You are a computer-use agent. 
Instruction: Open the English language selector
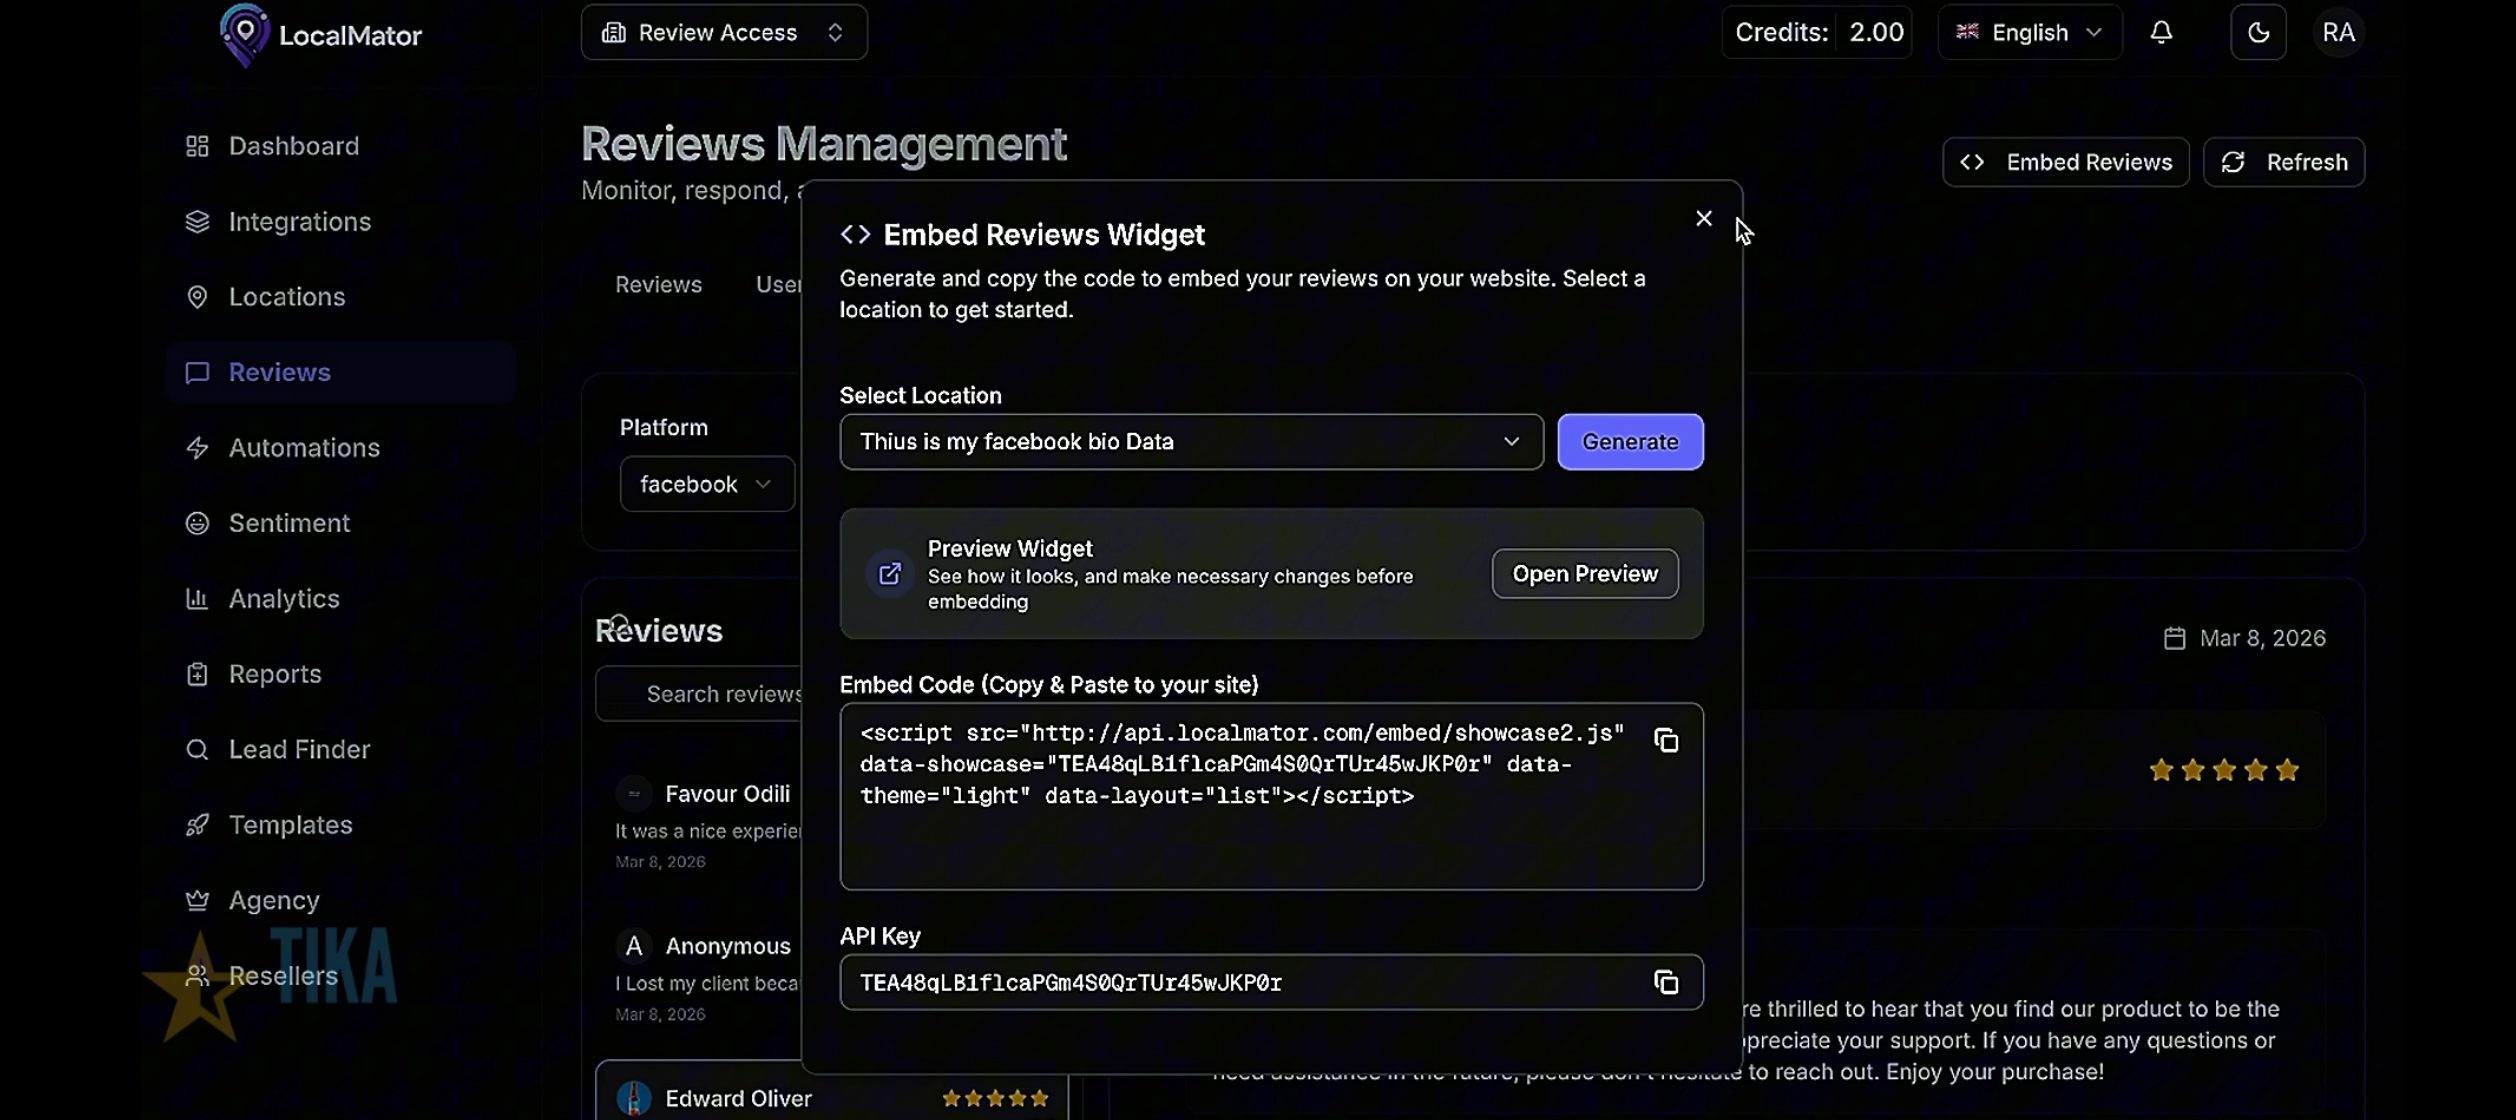pos(2028,32)
